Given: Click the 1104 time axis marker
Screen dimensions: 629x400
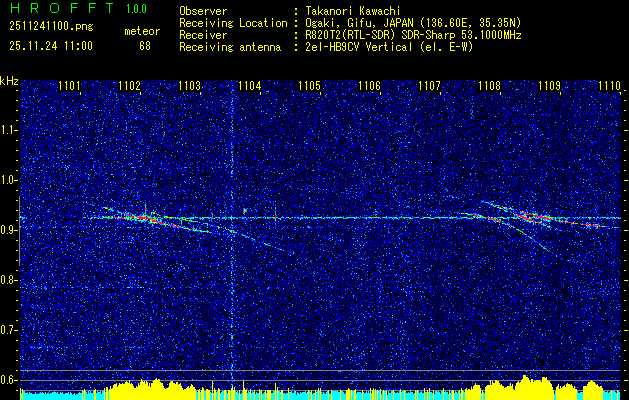Looking at the screenshot, I should tap(250, 85).
